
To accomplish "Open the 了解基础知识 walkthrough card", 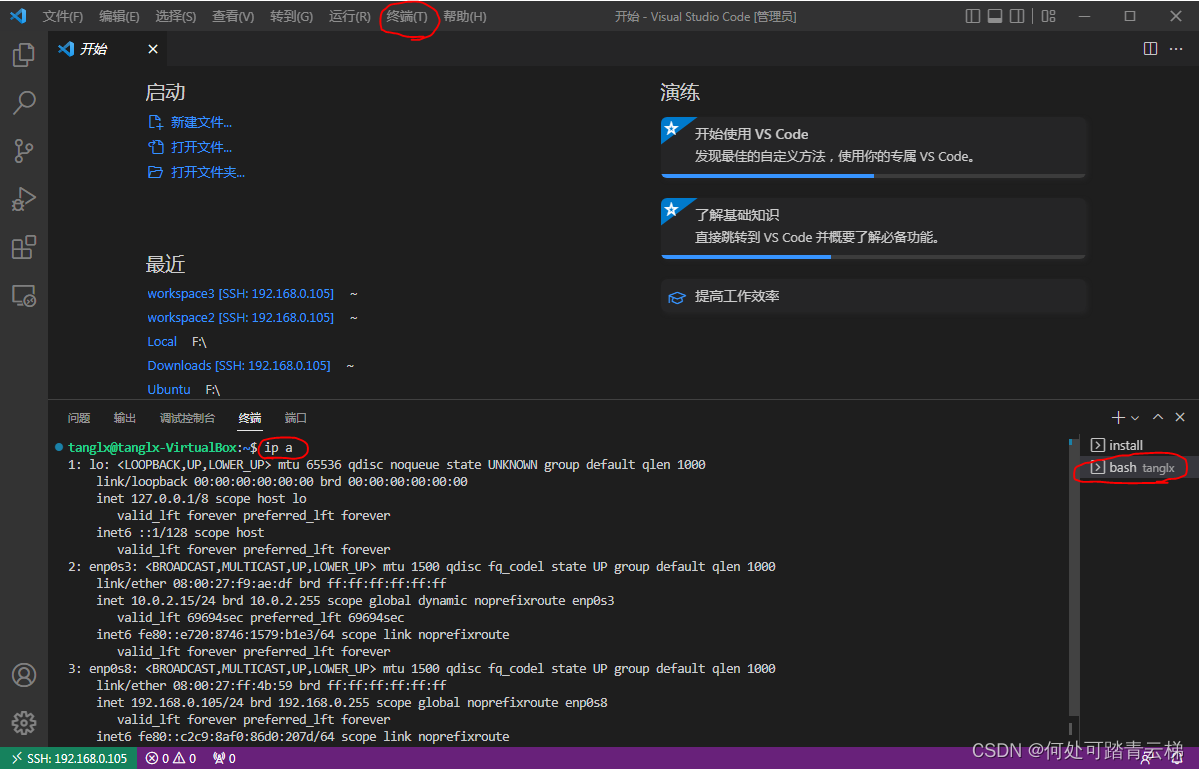I will click(873, 229).
